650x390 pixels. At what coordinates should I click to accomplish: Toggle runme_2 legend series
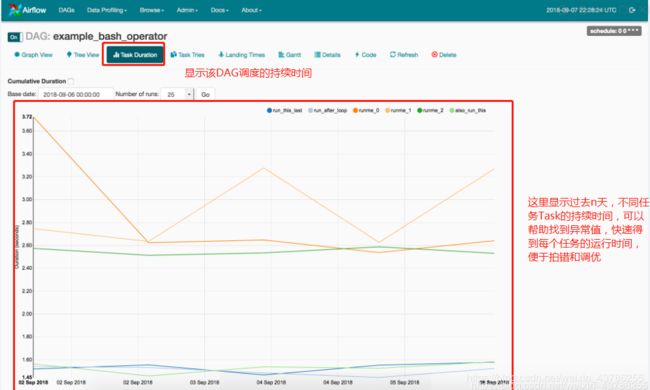click(430, 110)
